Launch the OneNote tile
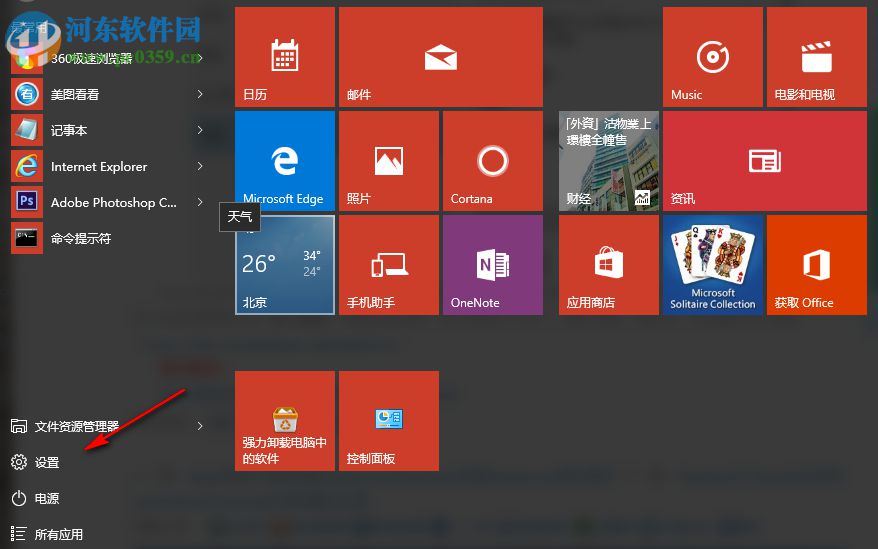 click(x=492, y=265)
